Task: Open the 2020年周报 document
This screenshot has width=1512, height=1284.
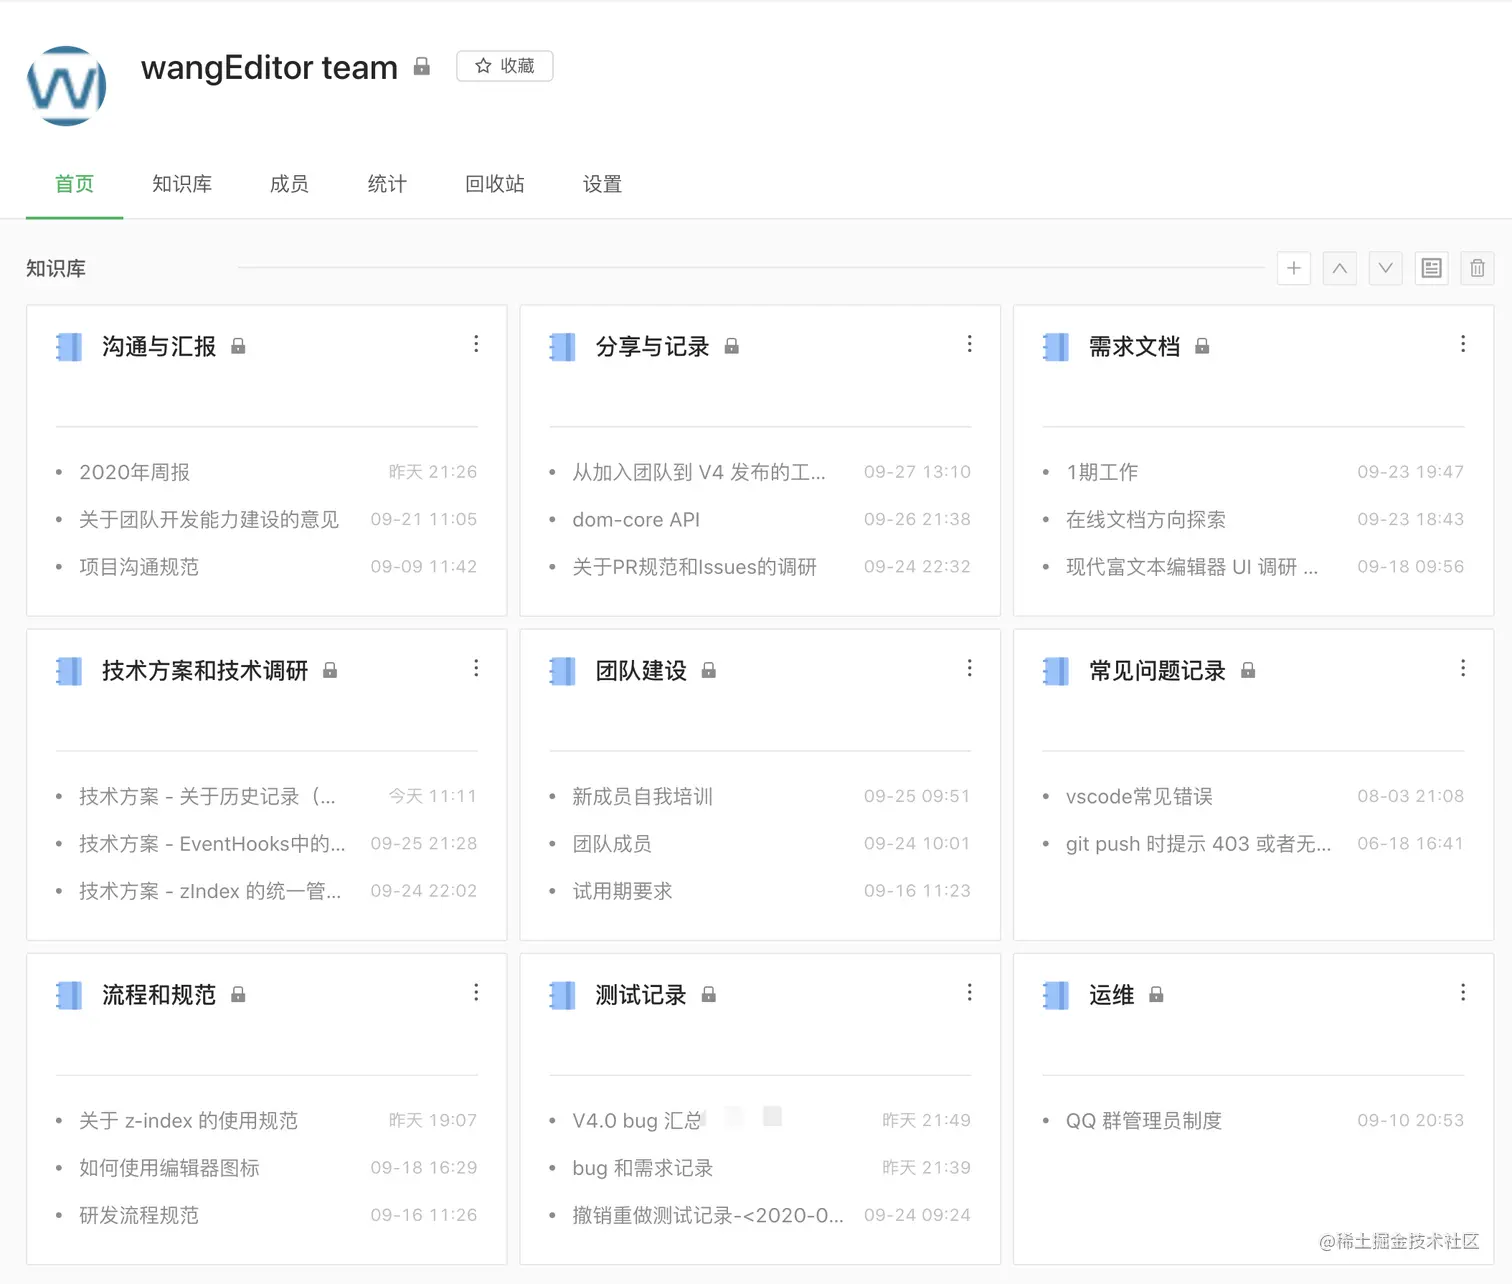Action: (135, 472)
